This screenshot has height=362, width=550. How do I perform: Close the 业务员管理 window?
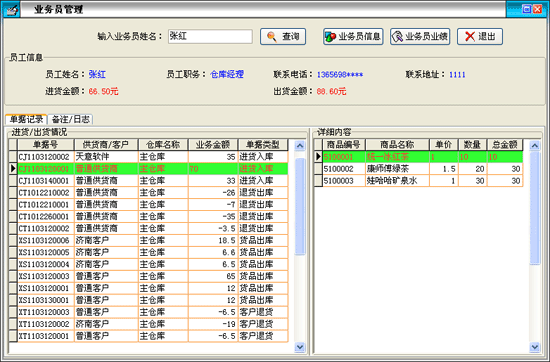pos(537,9)
